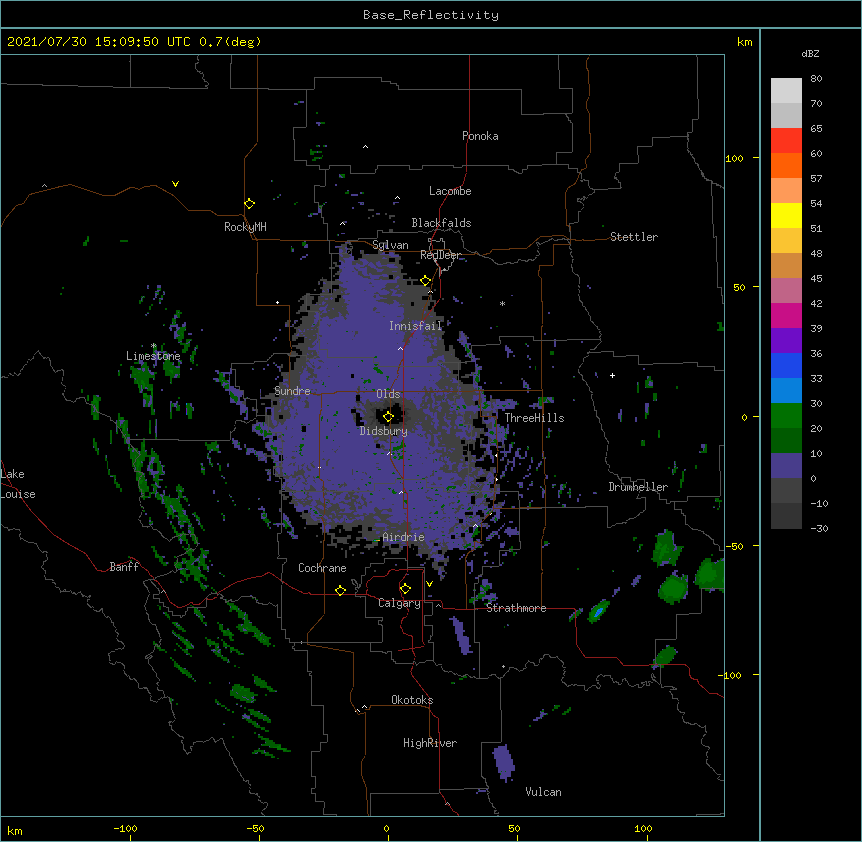Viewport: 862px width, 842px height.
Task: Click the white asterisk marker east of Innisfail
Action: point(502,303)
